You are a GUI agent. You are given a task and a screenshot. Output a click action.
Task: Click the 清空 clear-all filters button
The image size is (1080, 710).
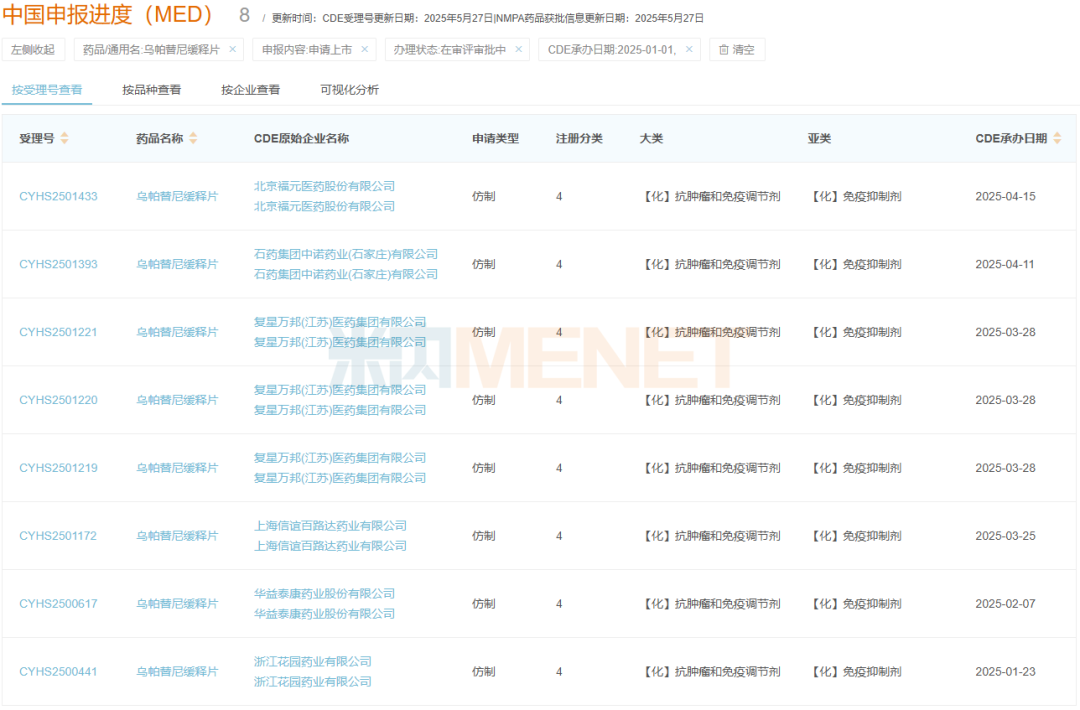coord(737,50)
